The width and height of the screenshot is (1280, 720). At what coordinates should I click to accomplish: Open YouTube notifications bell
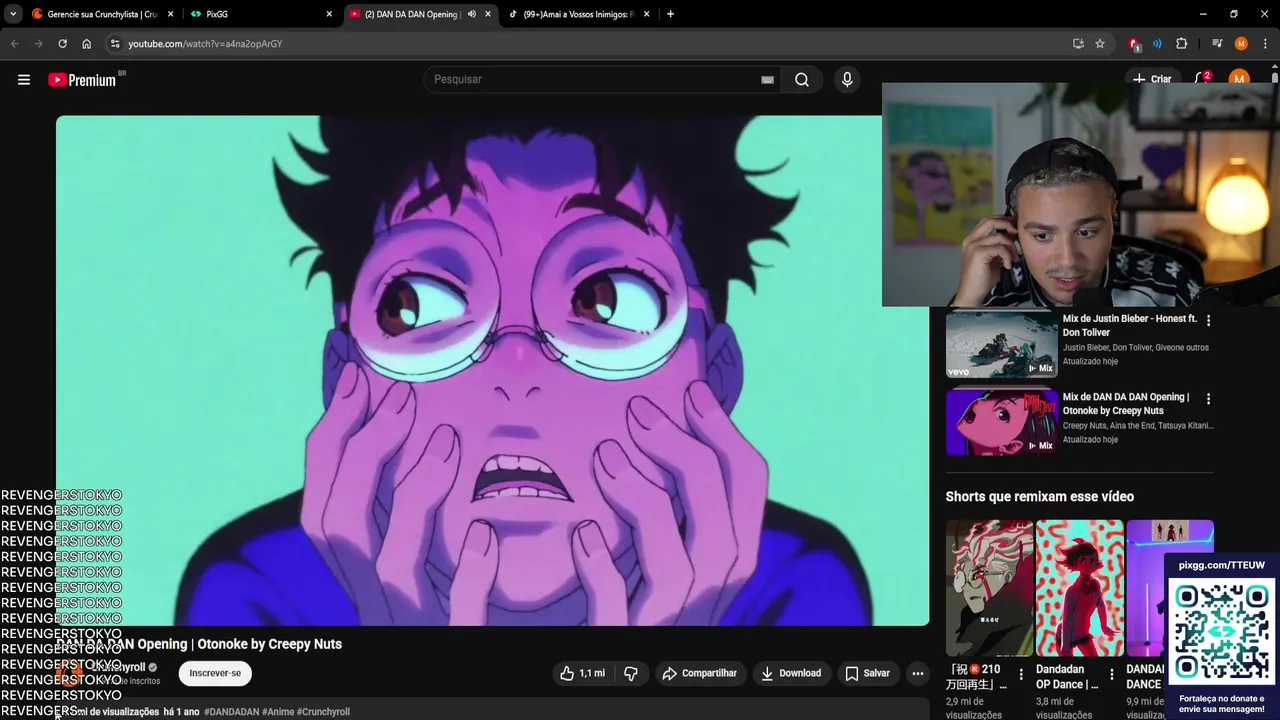pyautogui.click(x=1203, y=79)
